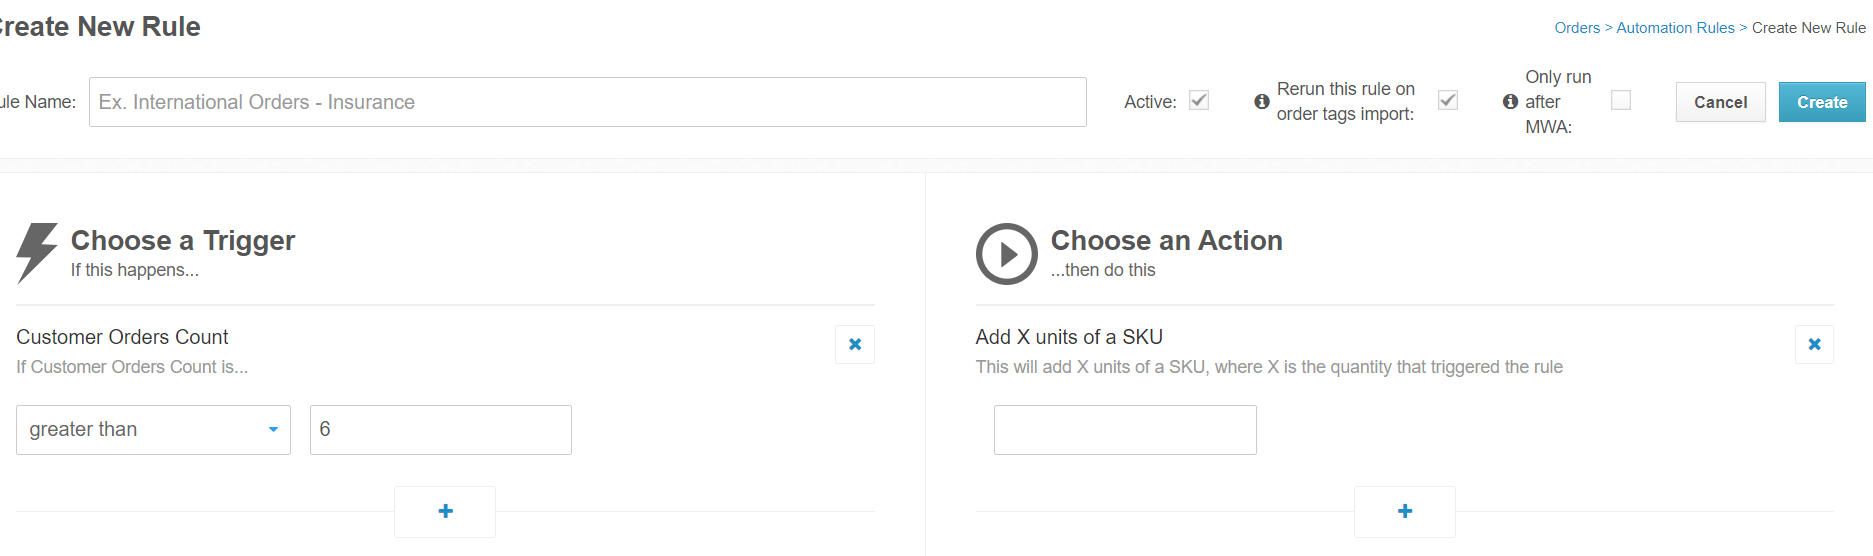Viewport: 1873px width, 556px height.
Task: Click the Create button
Action: pos(1822,102)
